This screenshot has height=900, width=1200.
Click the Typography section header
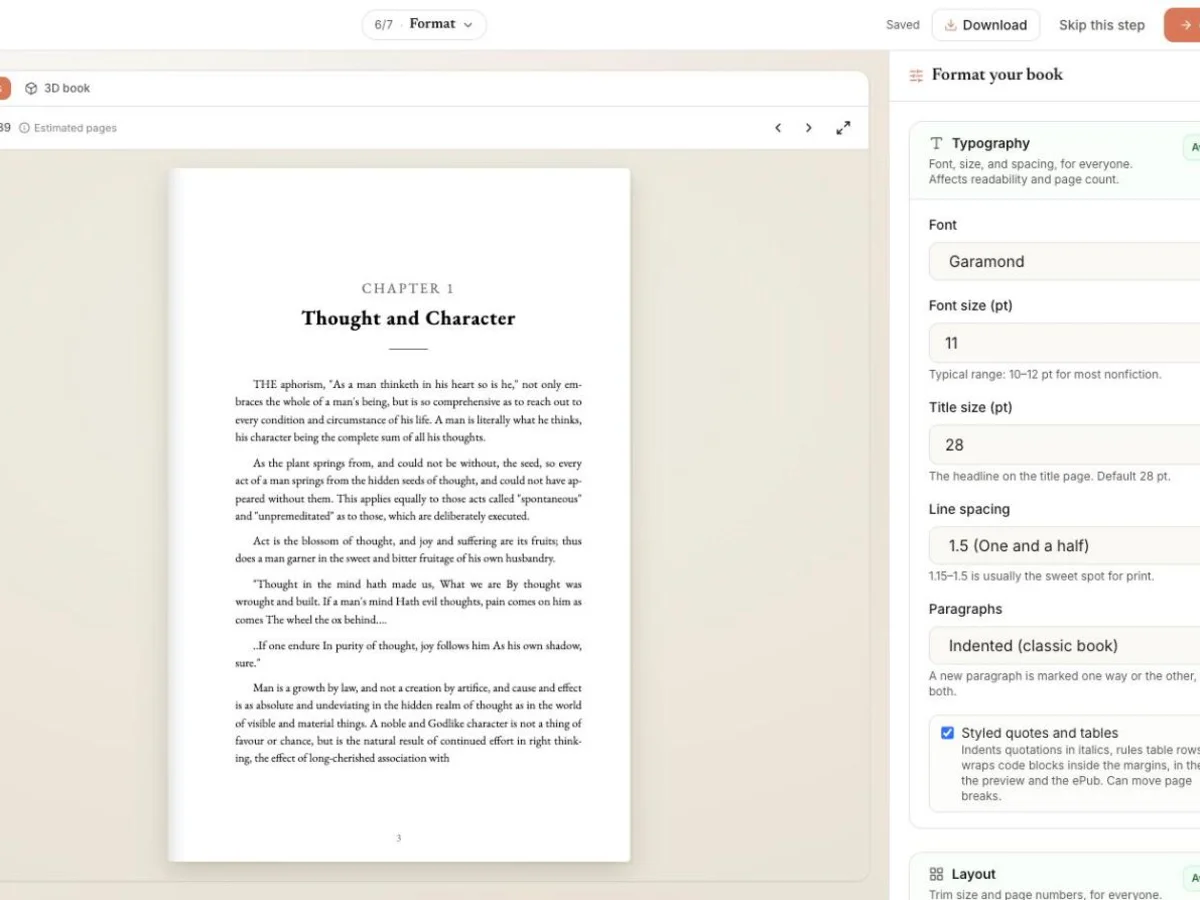1055,160
